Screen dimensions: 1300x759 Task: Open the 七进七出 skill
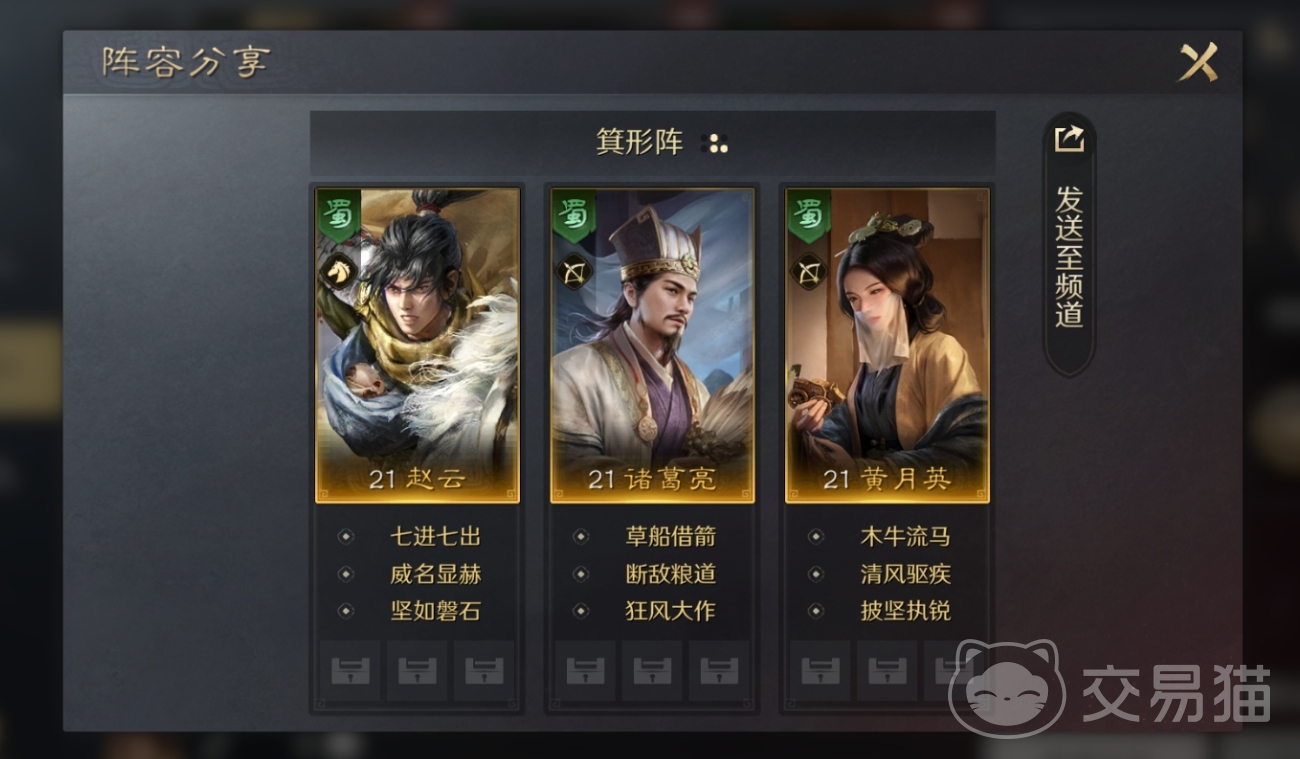[435, 537]
